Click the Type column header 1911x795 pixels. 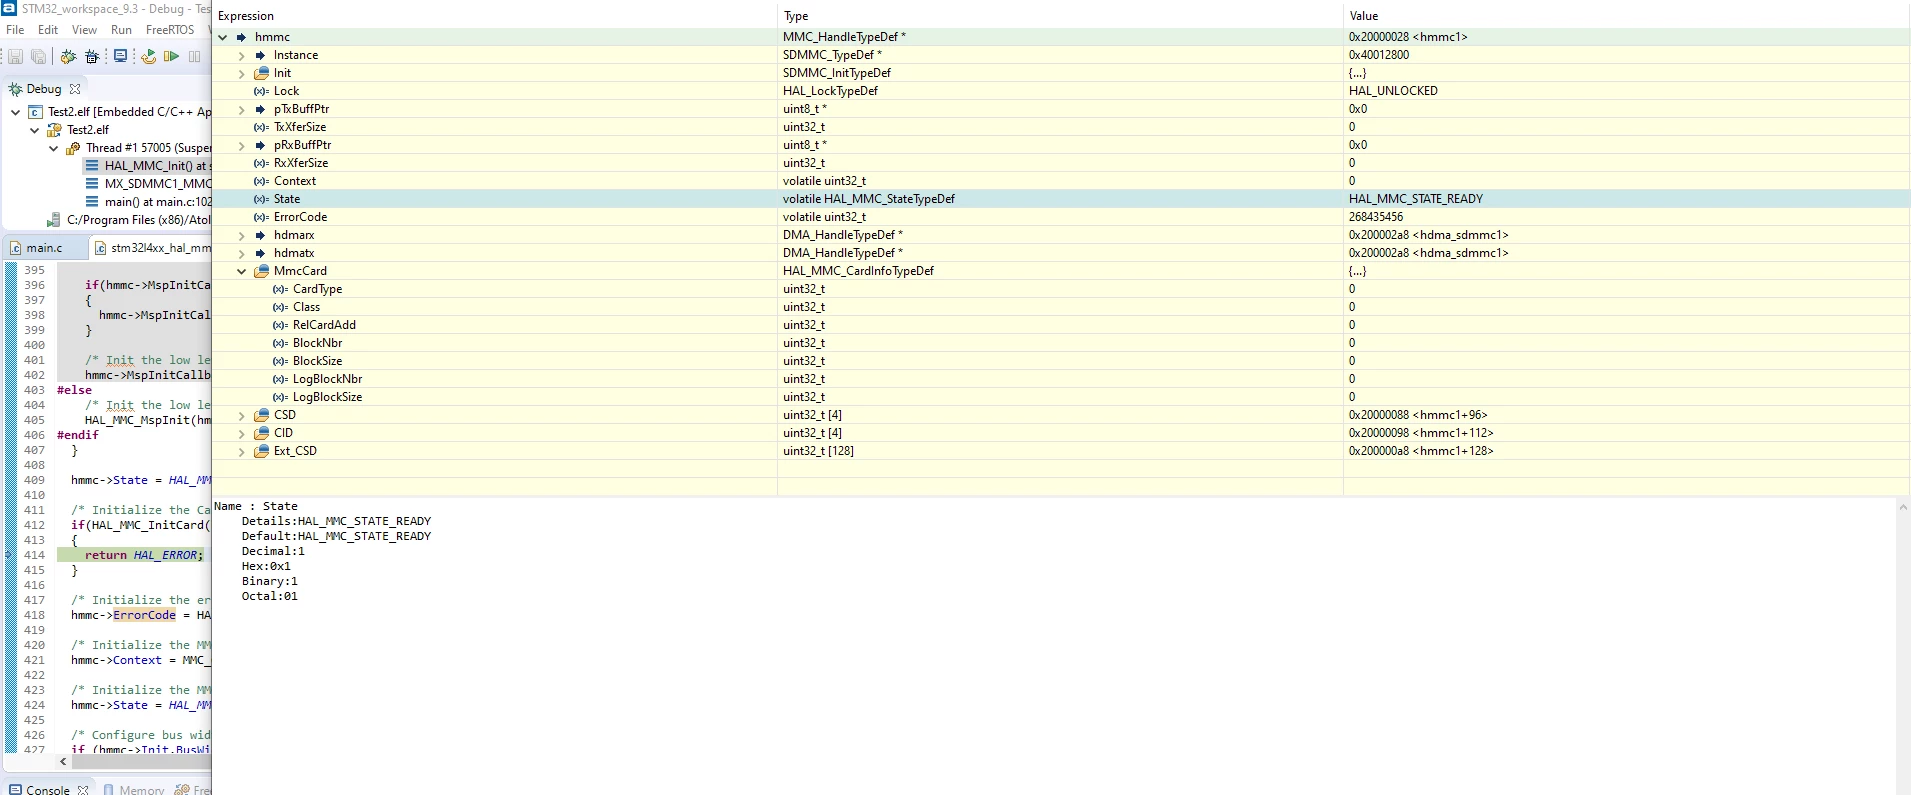(1060, 16)
